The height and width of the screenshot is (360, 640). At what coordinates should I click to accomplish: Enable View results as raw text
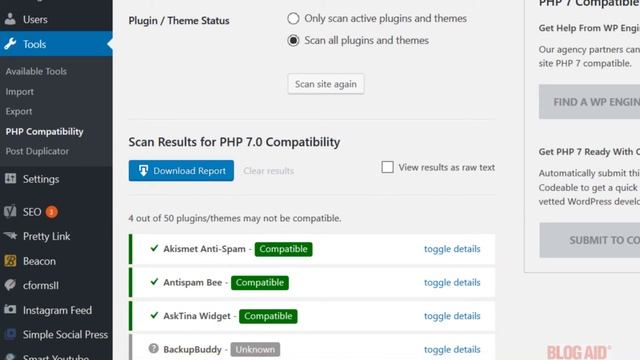click(387, 167)
